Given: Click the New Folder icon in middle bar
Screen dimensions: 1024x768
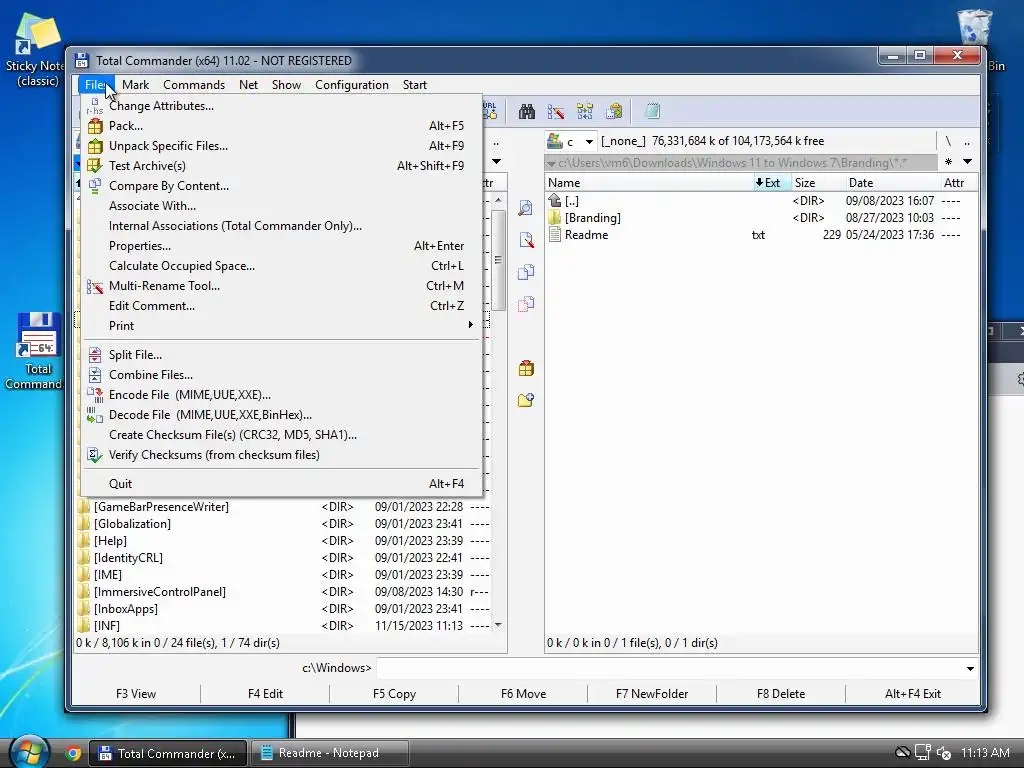Looking at the screenshot, I should 526,400.
